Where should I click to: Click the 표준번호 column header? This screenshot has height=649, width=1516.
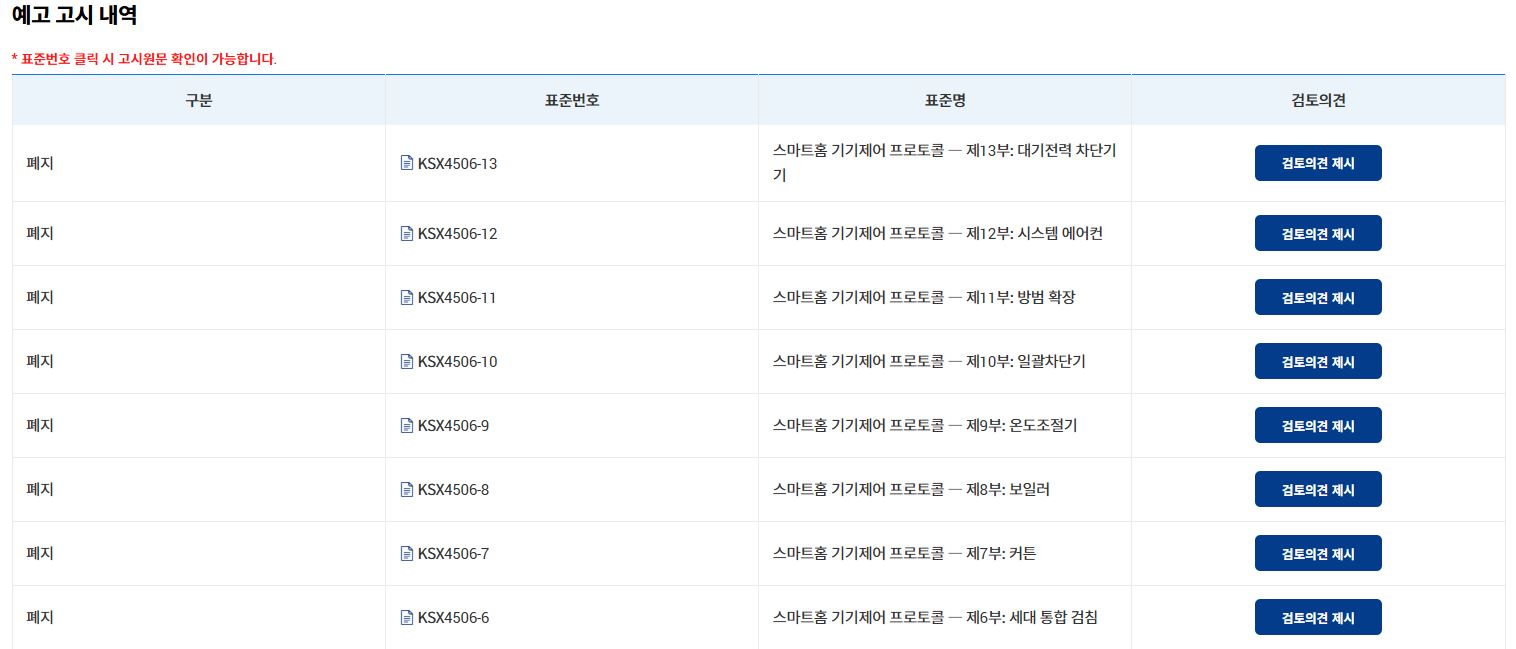[x=571, y=100]
